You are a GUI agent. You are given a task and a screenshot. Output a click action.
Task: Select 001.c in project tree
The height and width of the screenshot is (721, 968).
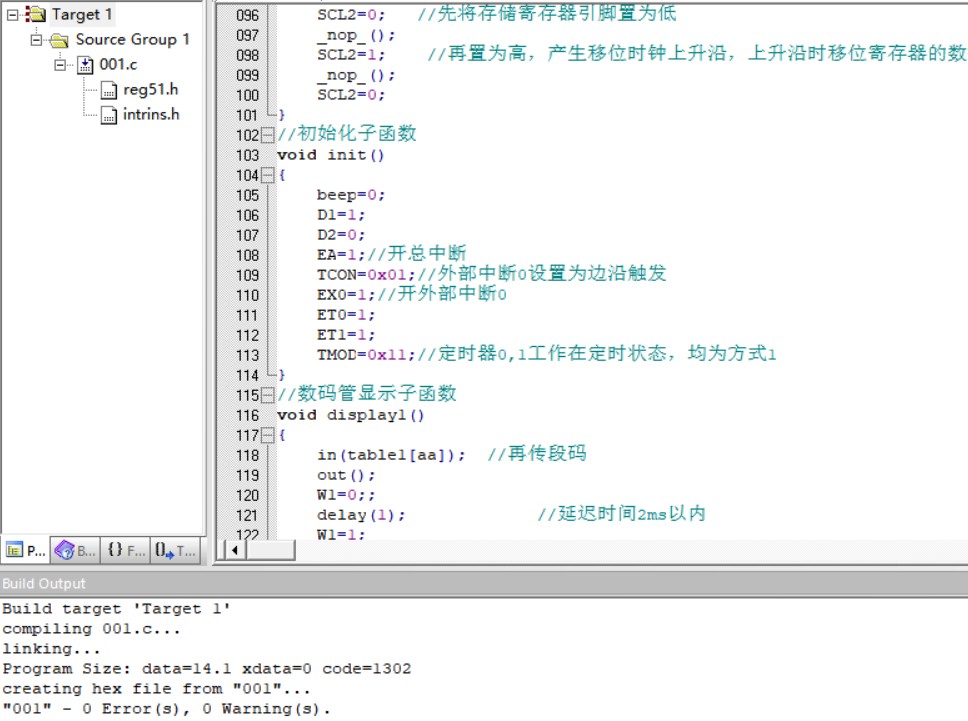[x=118, y=64]
